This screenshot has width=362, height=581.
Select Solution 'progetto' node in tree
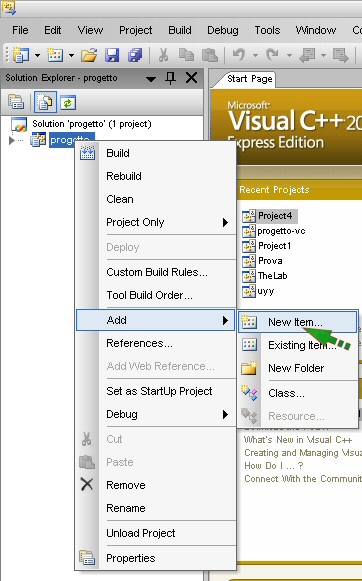(x=92, y=124)
